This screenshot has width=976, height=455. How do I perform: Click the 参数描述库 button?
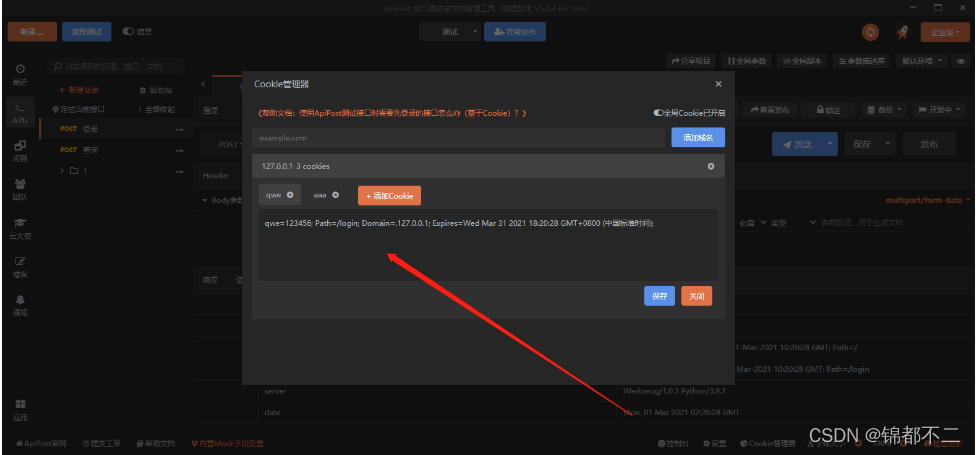click(x=861, y=61)
